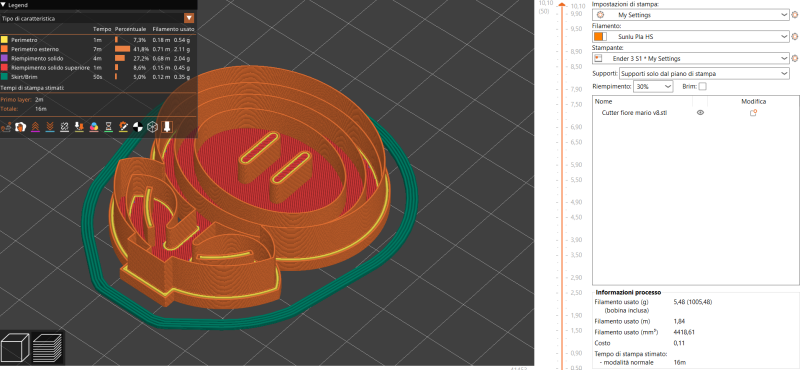The height and width of the screenshot is (370, 800).
Task: Click 2.11 g filament for Perimetro esterno
Action: tap(183, 49)
